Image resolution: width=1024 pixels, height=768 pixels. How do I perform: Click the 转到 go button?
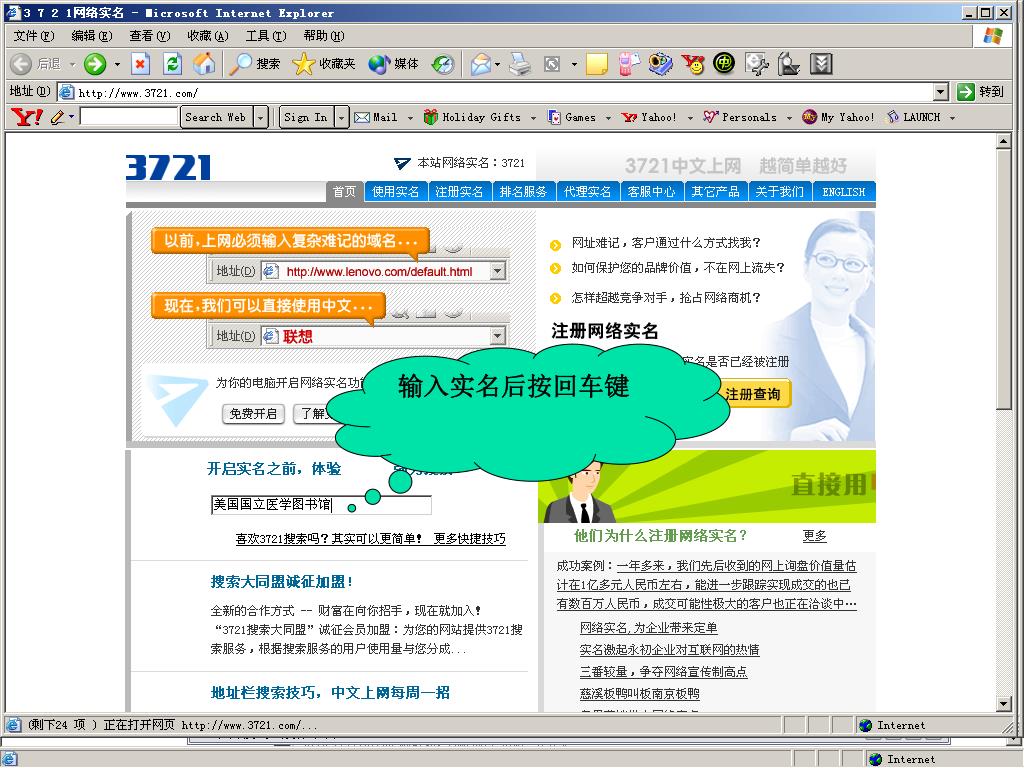pyautogui.click(x=981, y=92)
